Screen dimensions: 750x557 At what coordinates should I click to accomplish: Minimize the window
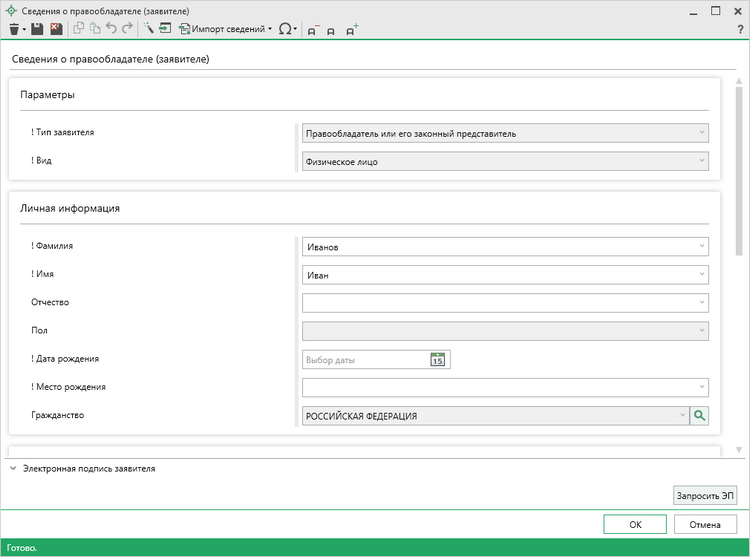click(693, 13)
